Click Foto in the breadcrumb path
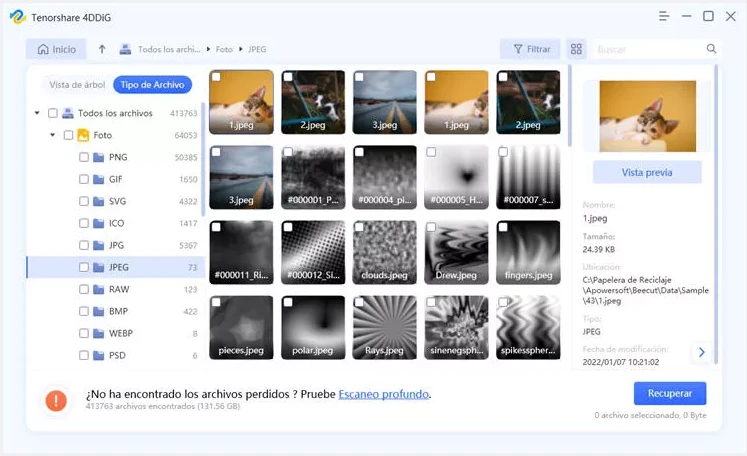 224,49
